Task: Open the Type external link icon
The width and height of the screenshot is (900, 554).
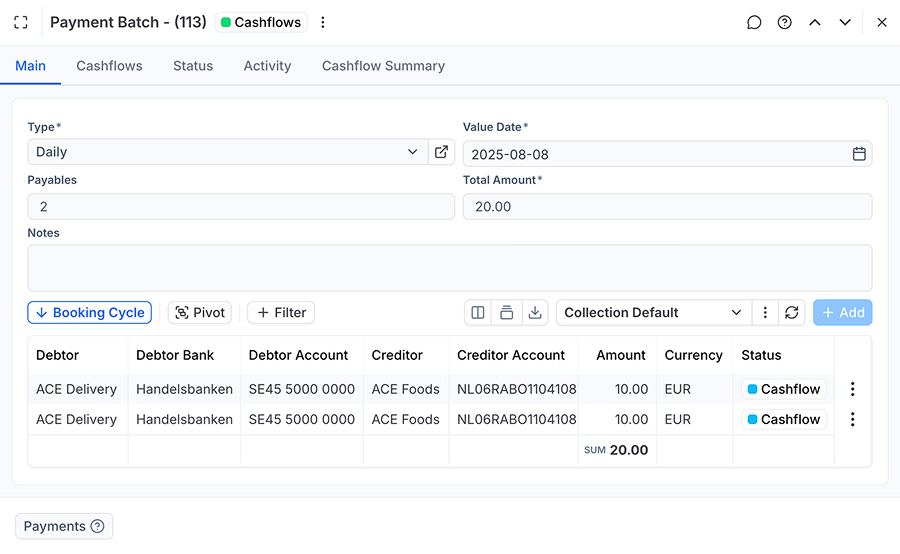Action: (441, 152)
